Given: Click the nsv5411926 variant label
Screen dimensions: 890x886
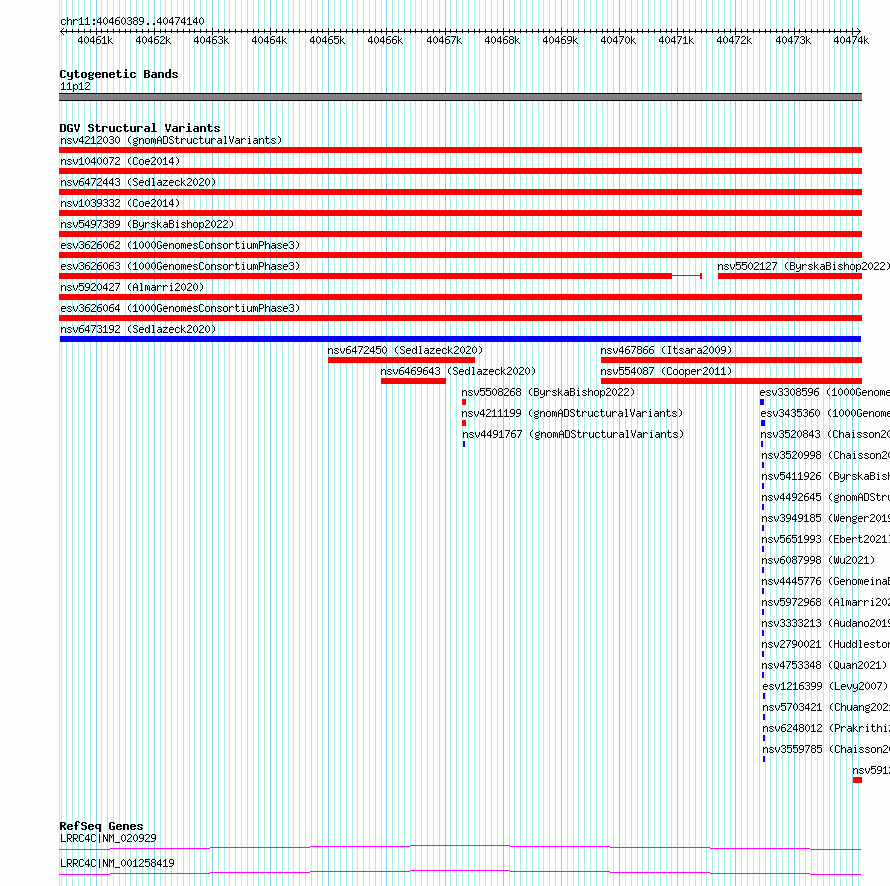Looking at the screenshot, I should 826,476.
